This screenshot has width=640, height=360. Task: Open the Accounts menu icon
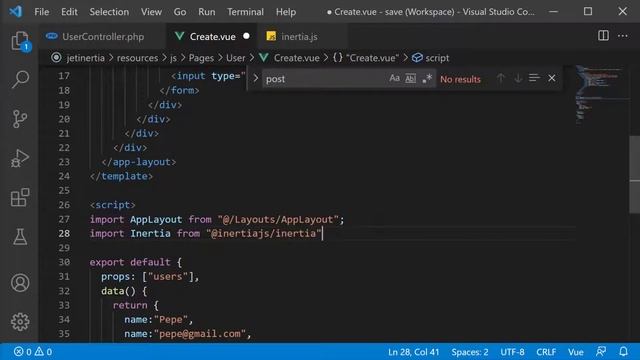click(x=20, y=282)
